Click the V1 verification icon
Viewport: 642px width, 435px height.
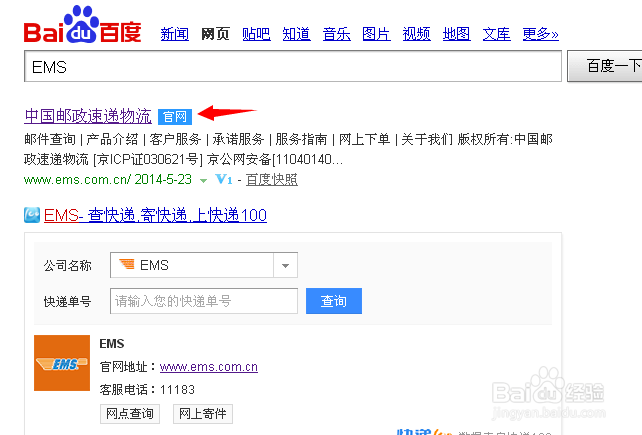point(224,179)
